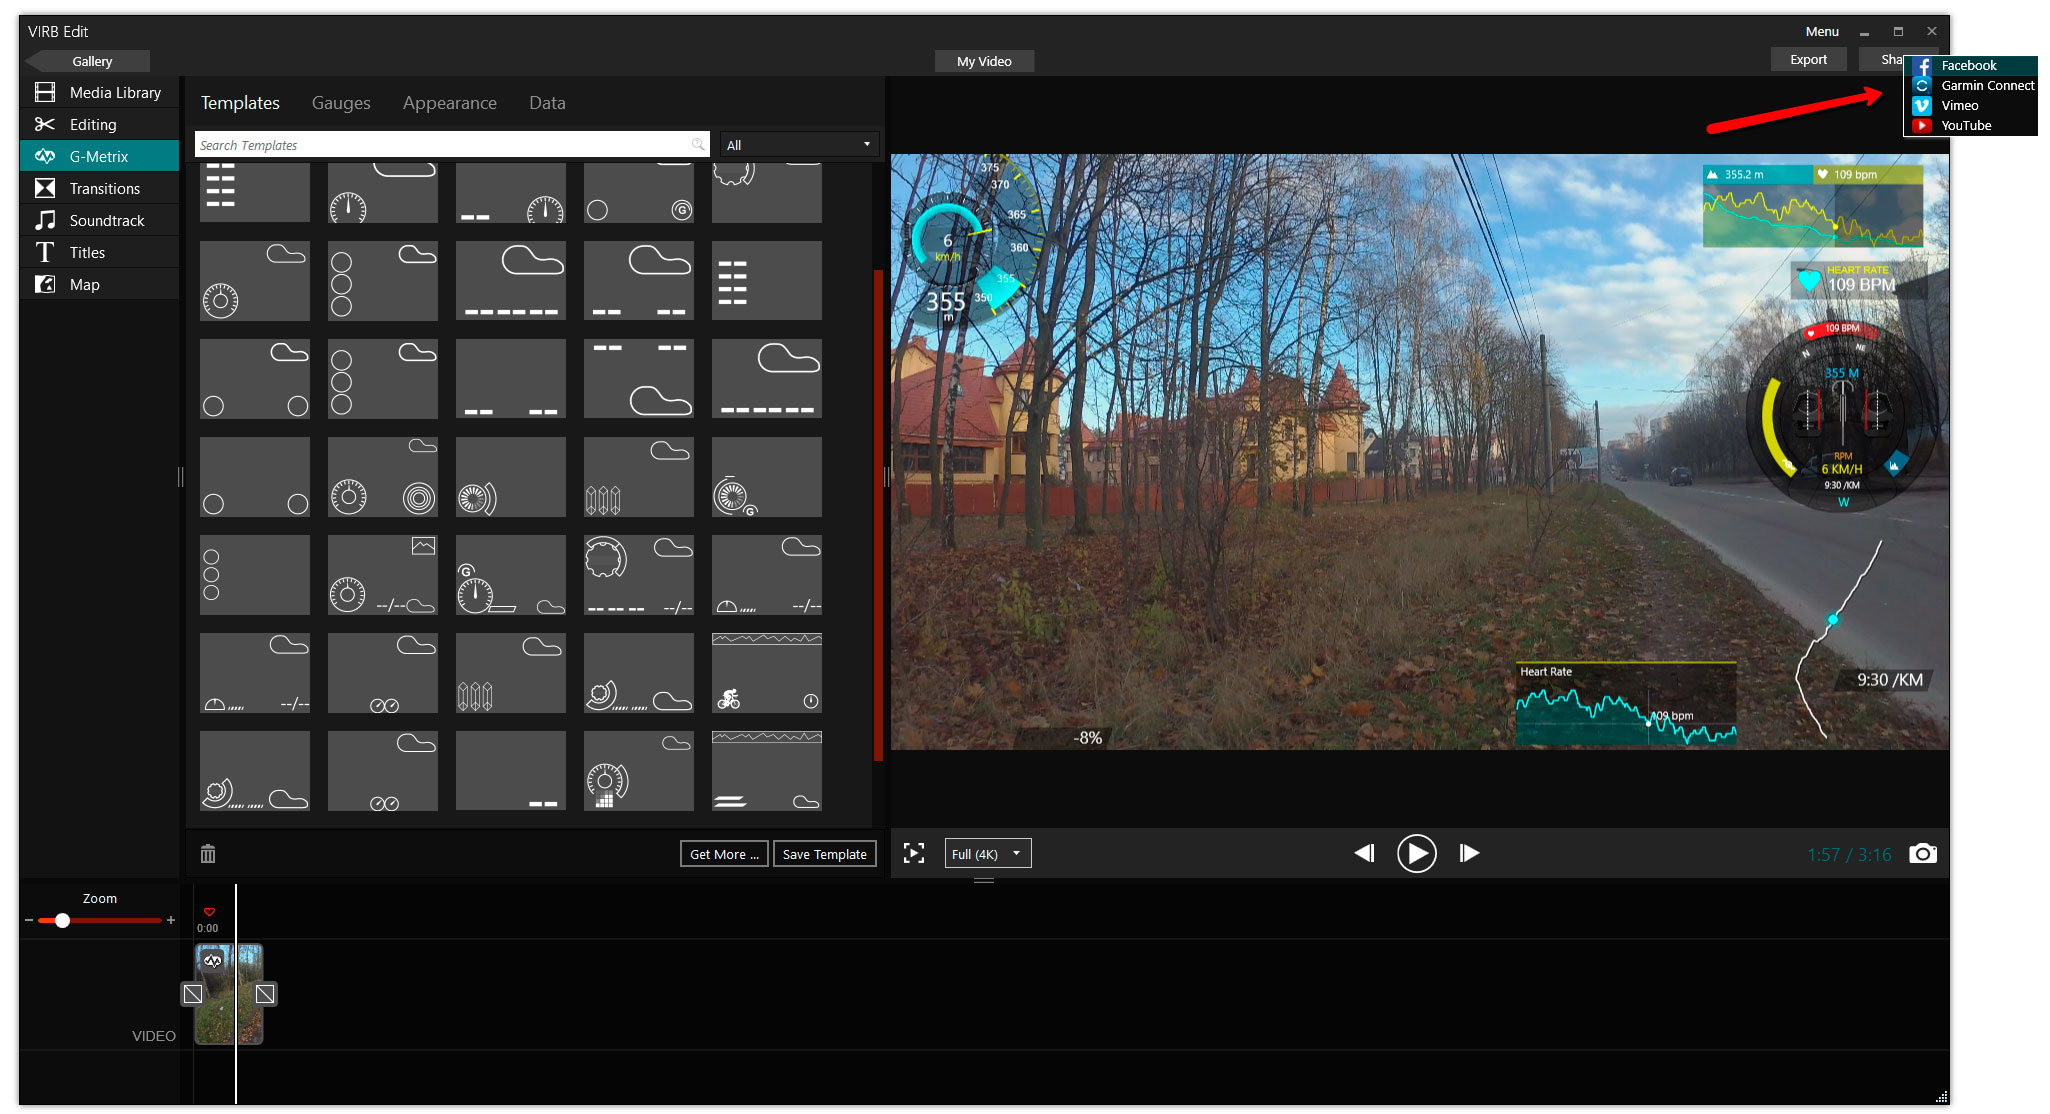This screenshot has width=2050, height=1114.
Task: Click the camera snapshot icon
Action: (1922, 854)
